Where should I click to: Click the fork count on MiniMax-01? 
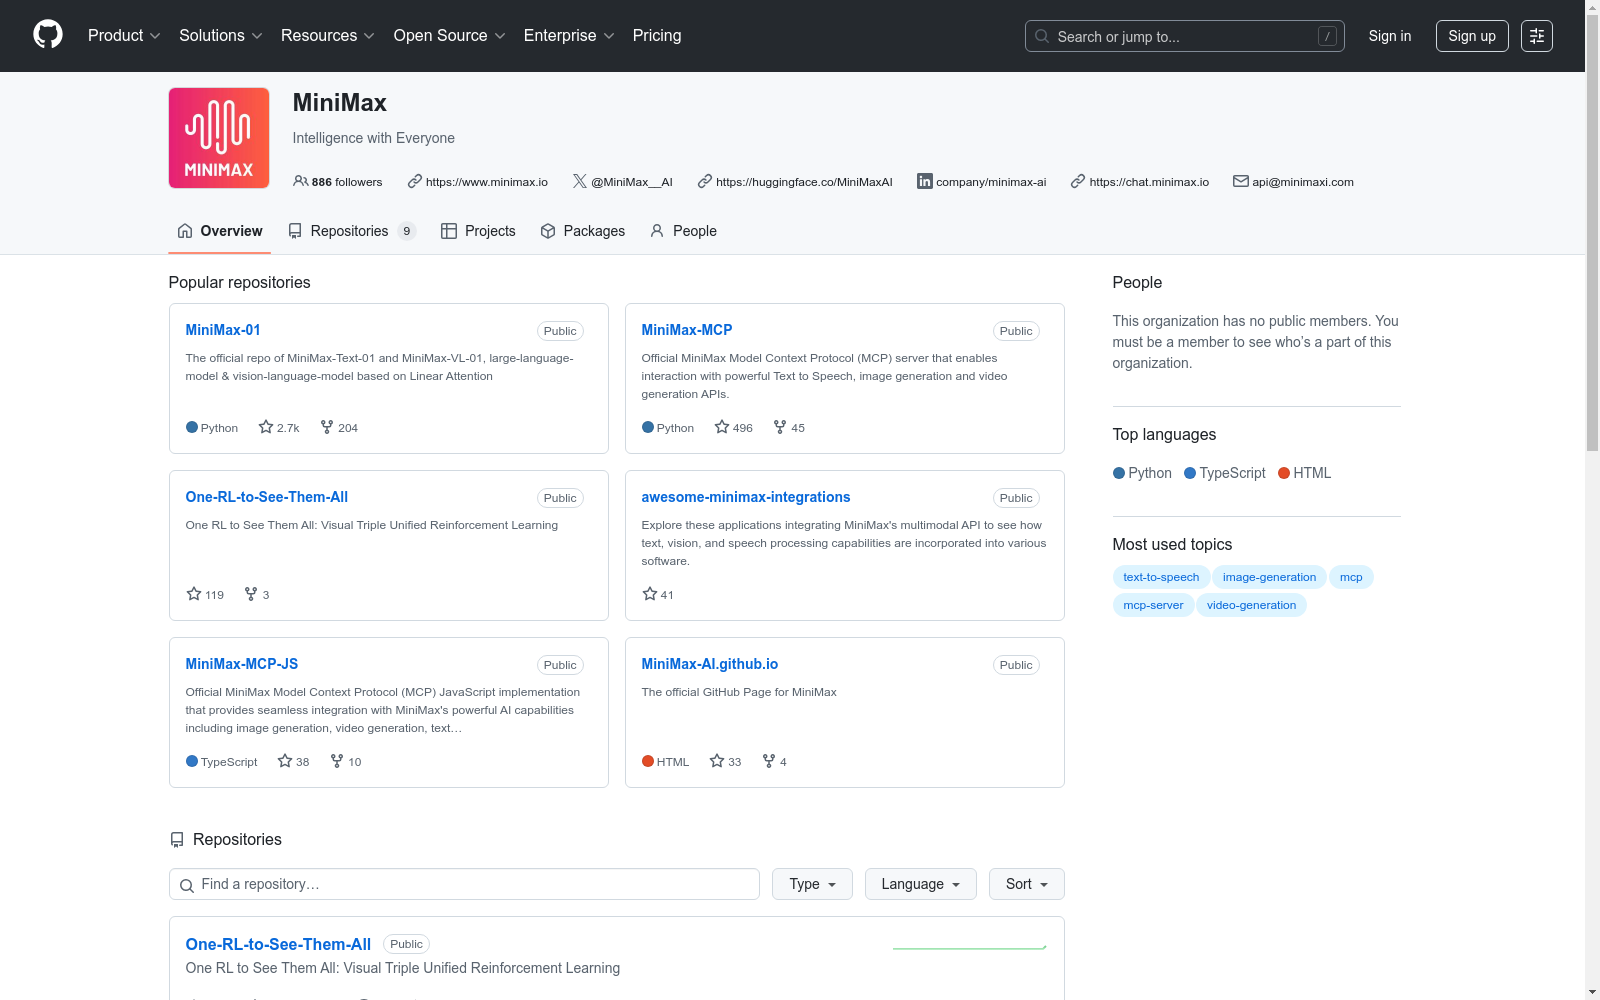coord(339,428)
